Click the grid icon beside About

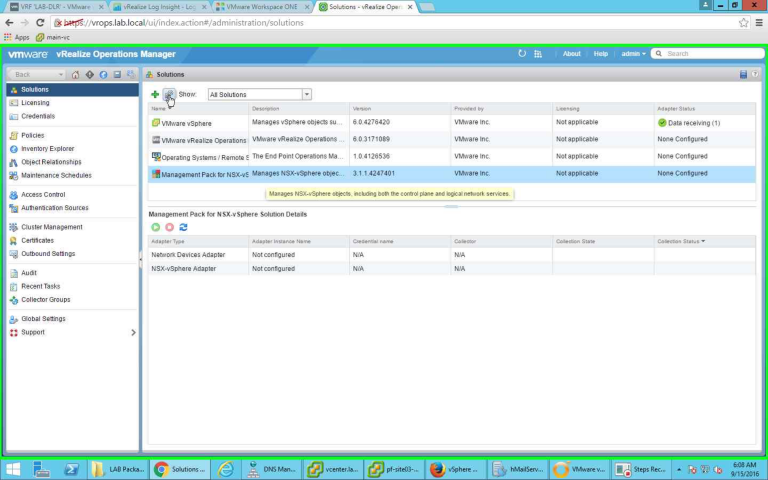[x=538, y=54]
